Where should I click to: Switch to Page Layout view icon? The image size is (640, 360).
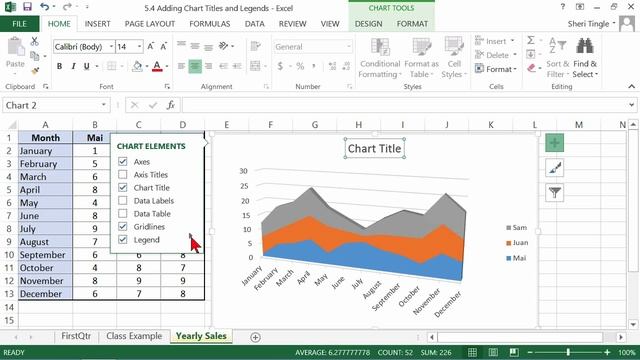(493, 352)
